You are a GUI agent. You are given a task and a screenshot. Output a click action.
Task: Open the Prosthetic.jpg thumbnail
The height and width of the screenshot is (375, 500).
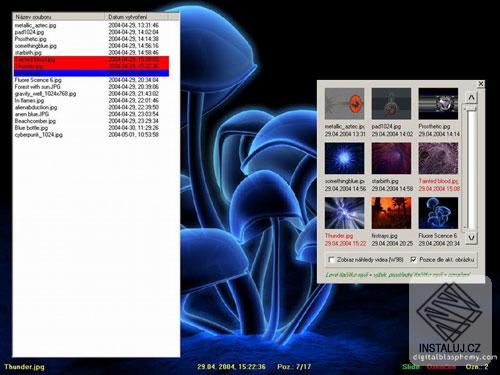coord(438,104)
